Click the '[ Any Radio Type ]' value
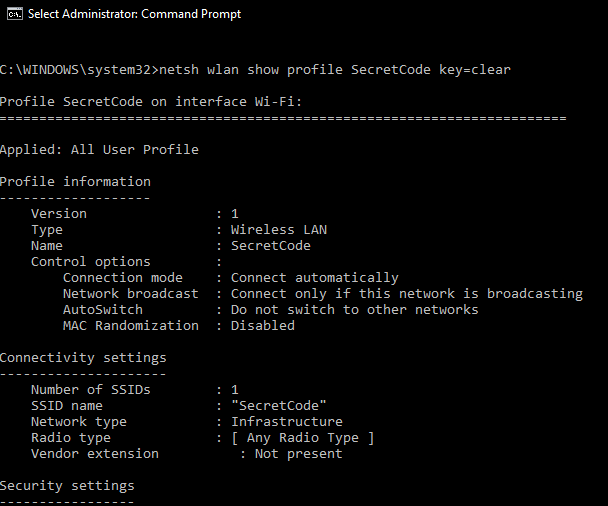 (302, 438)
